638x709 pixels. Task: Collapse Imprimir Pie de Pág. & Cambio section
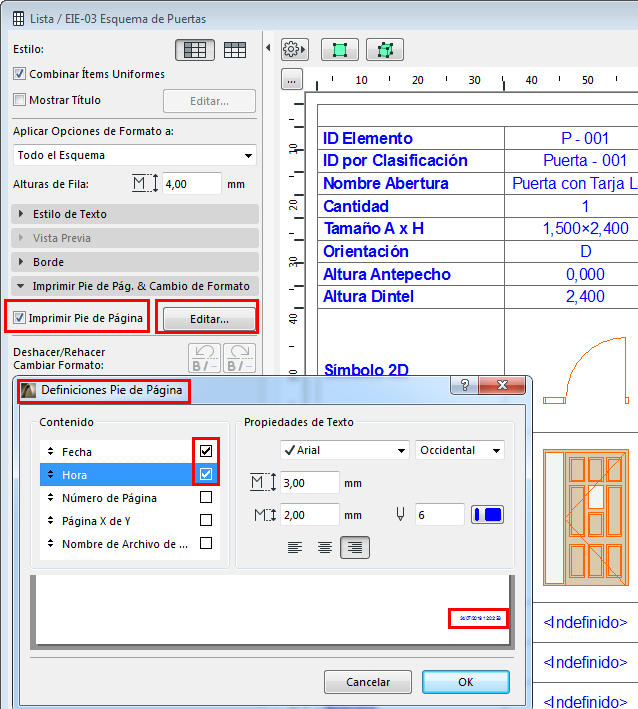135,286
